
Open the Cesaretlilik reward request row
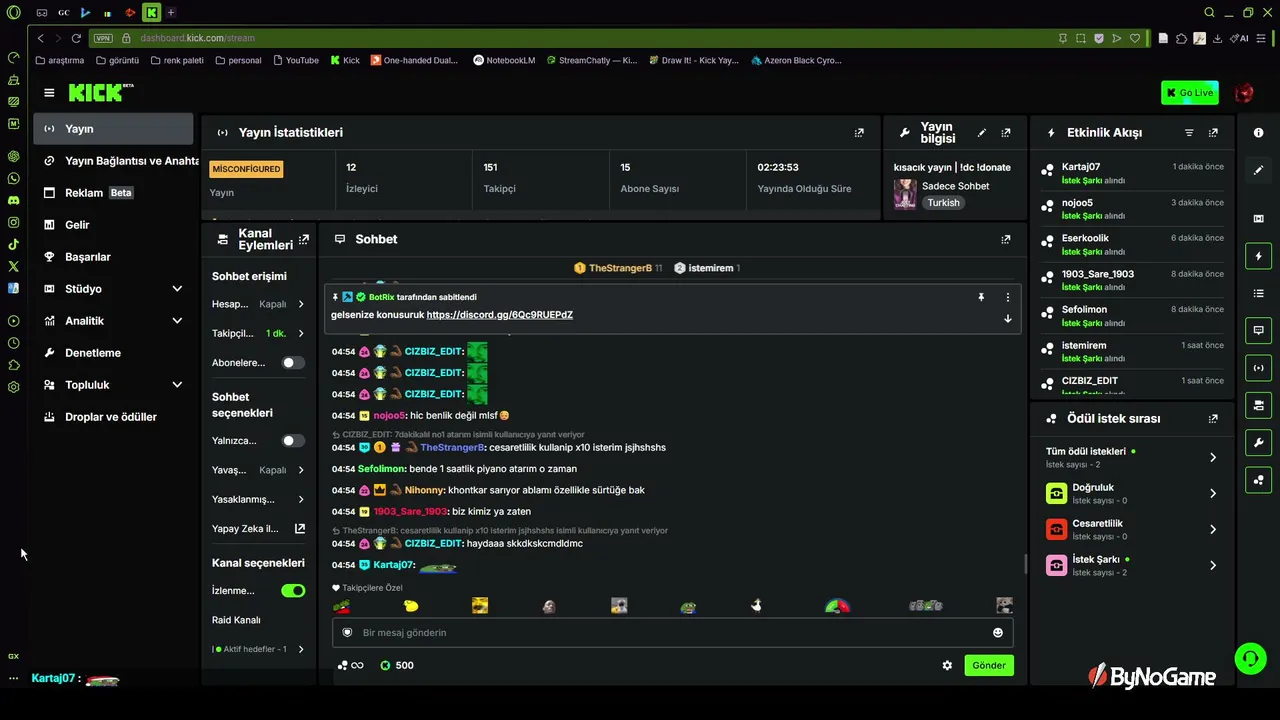point(1131,529)
